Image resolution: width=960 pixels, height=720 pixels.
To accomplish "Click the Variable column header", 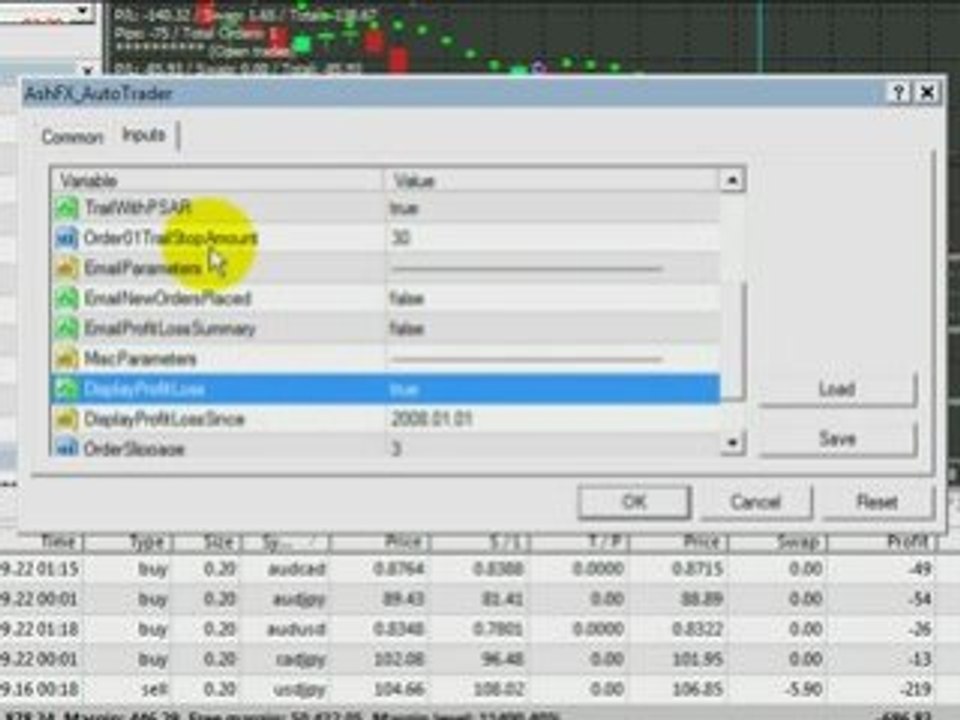I will (x=217, y=181).
